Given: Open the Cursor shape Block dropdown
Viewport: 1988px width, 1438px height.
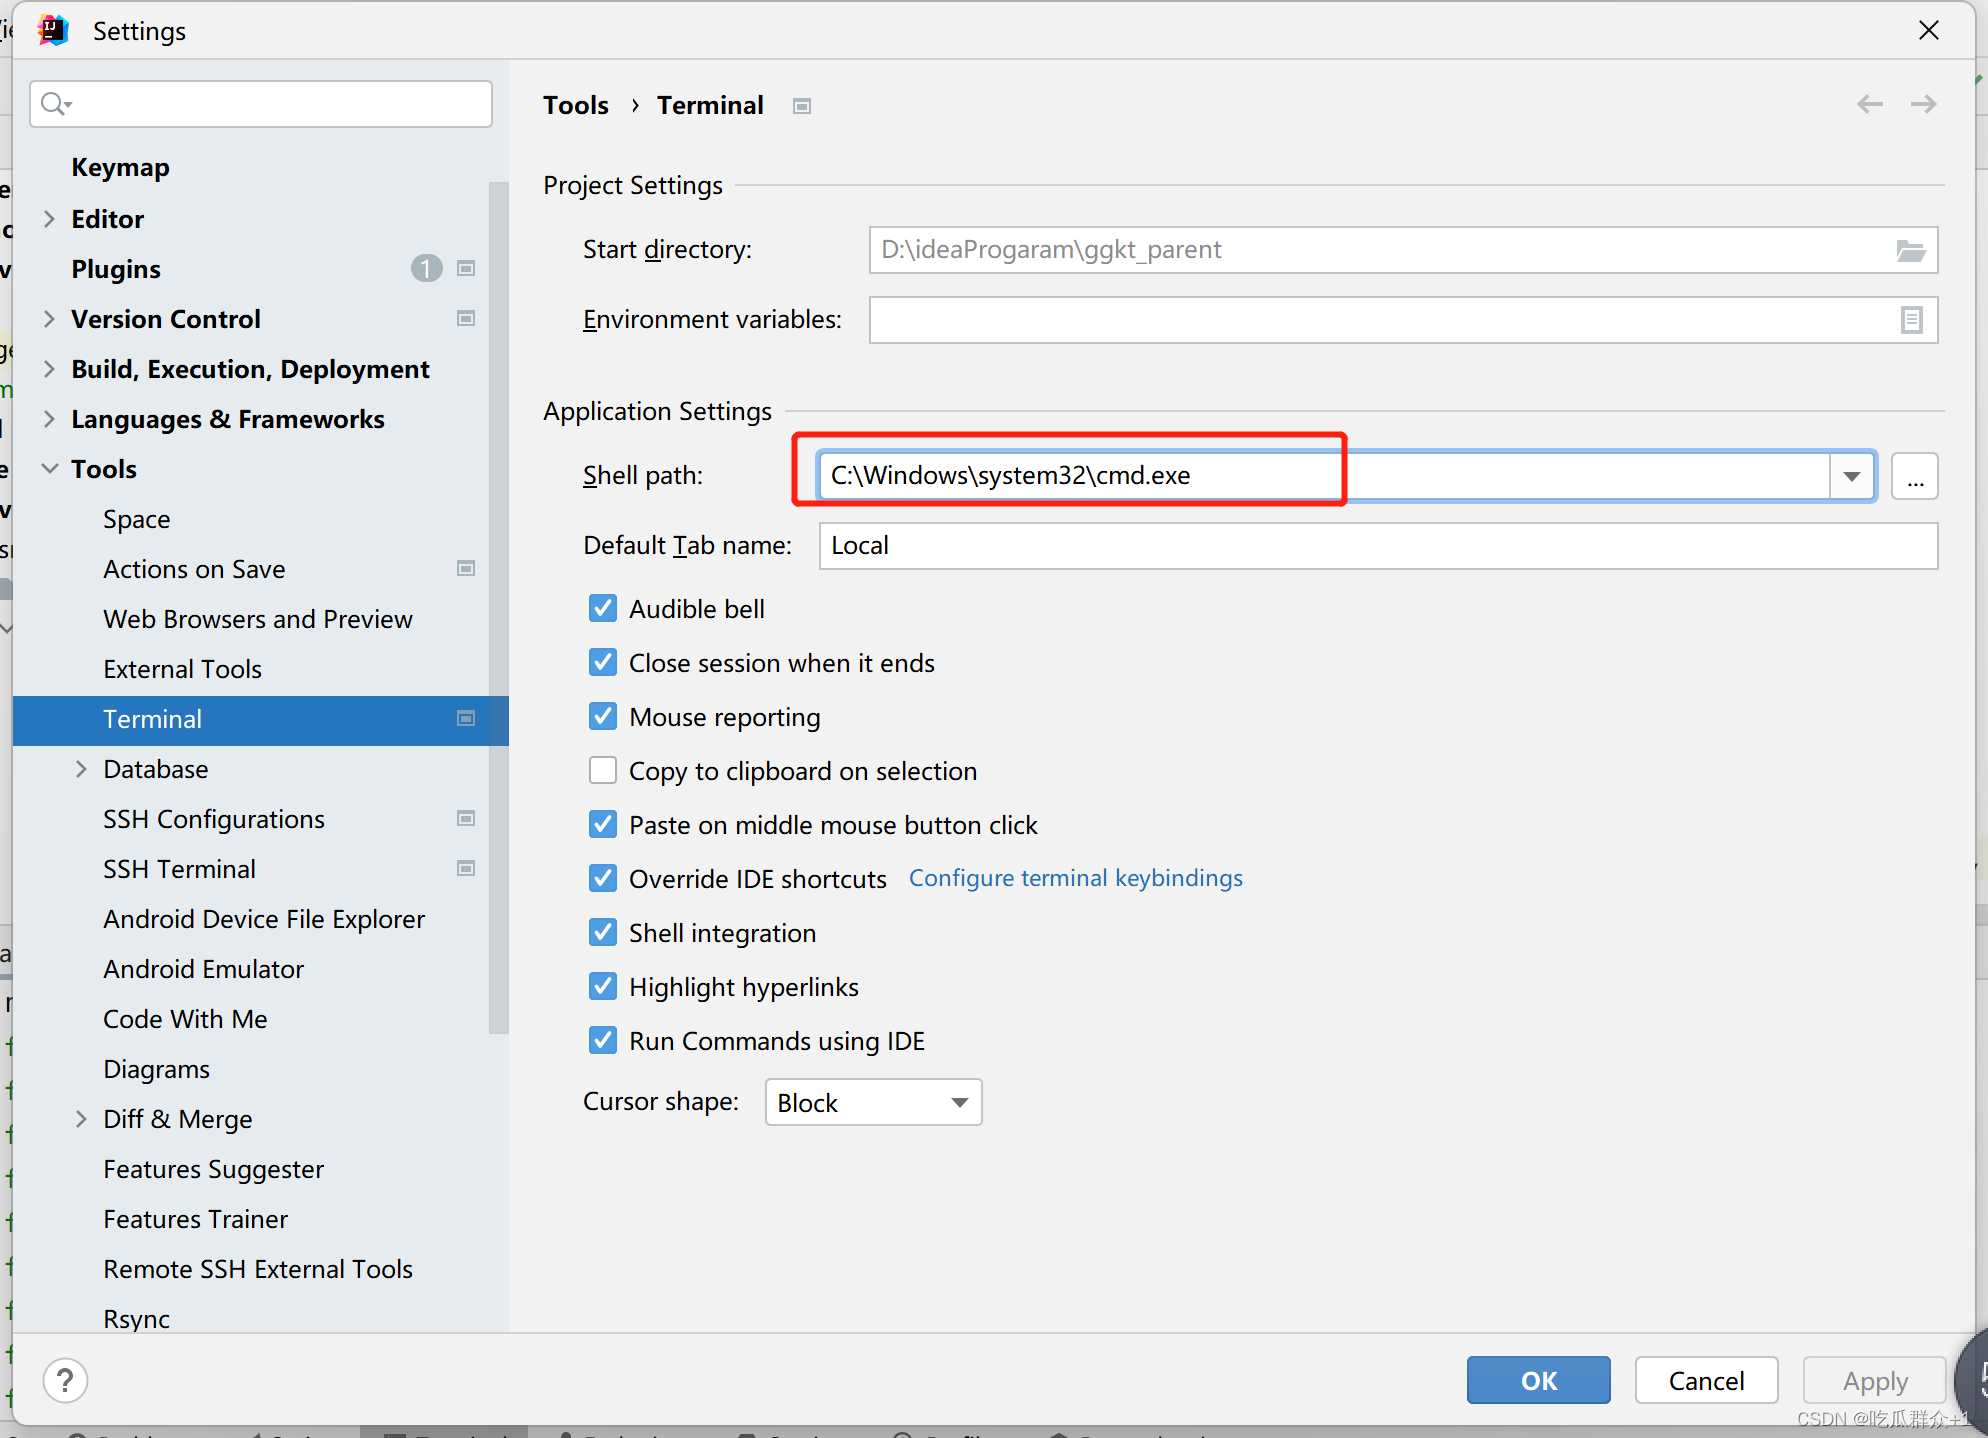Looking at the screenshot, I should click(x=873, y=1102).
